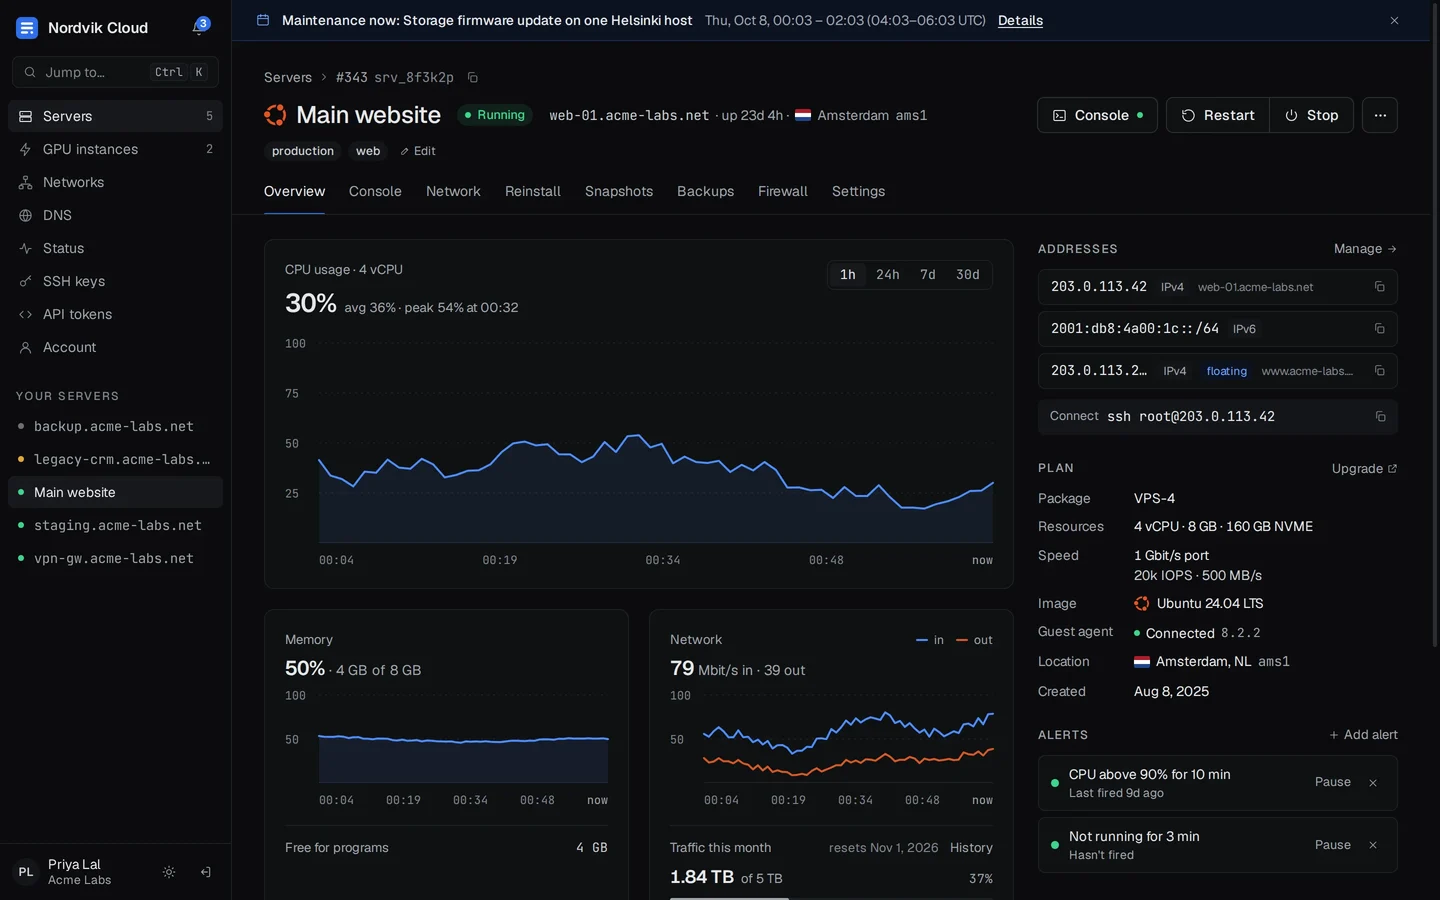Switch to the Firewall tab
This screenshot has width=1440, height=900.
pos(783,191)
